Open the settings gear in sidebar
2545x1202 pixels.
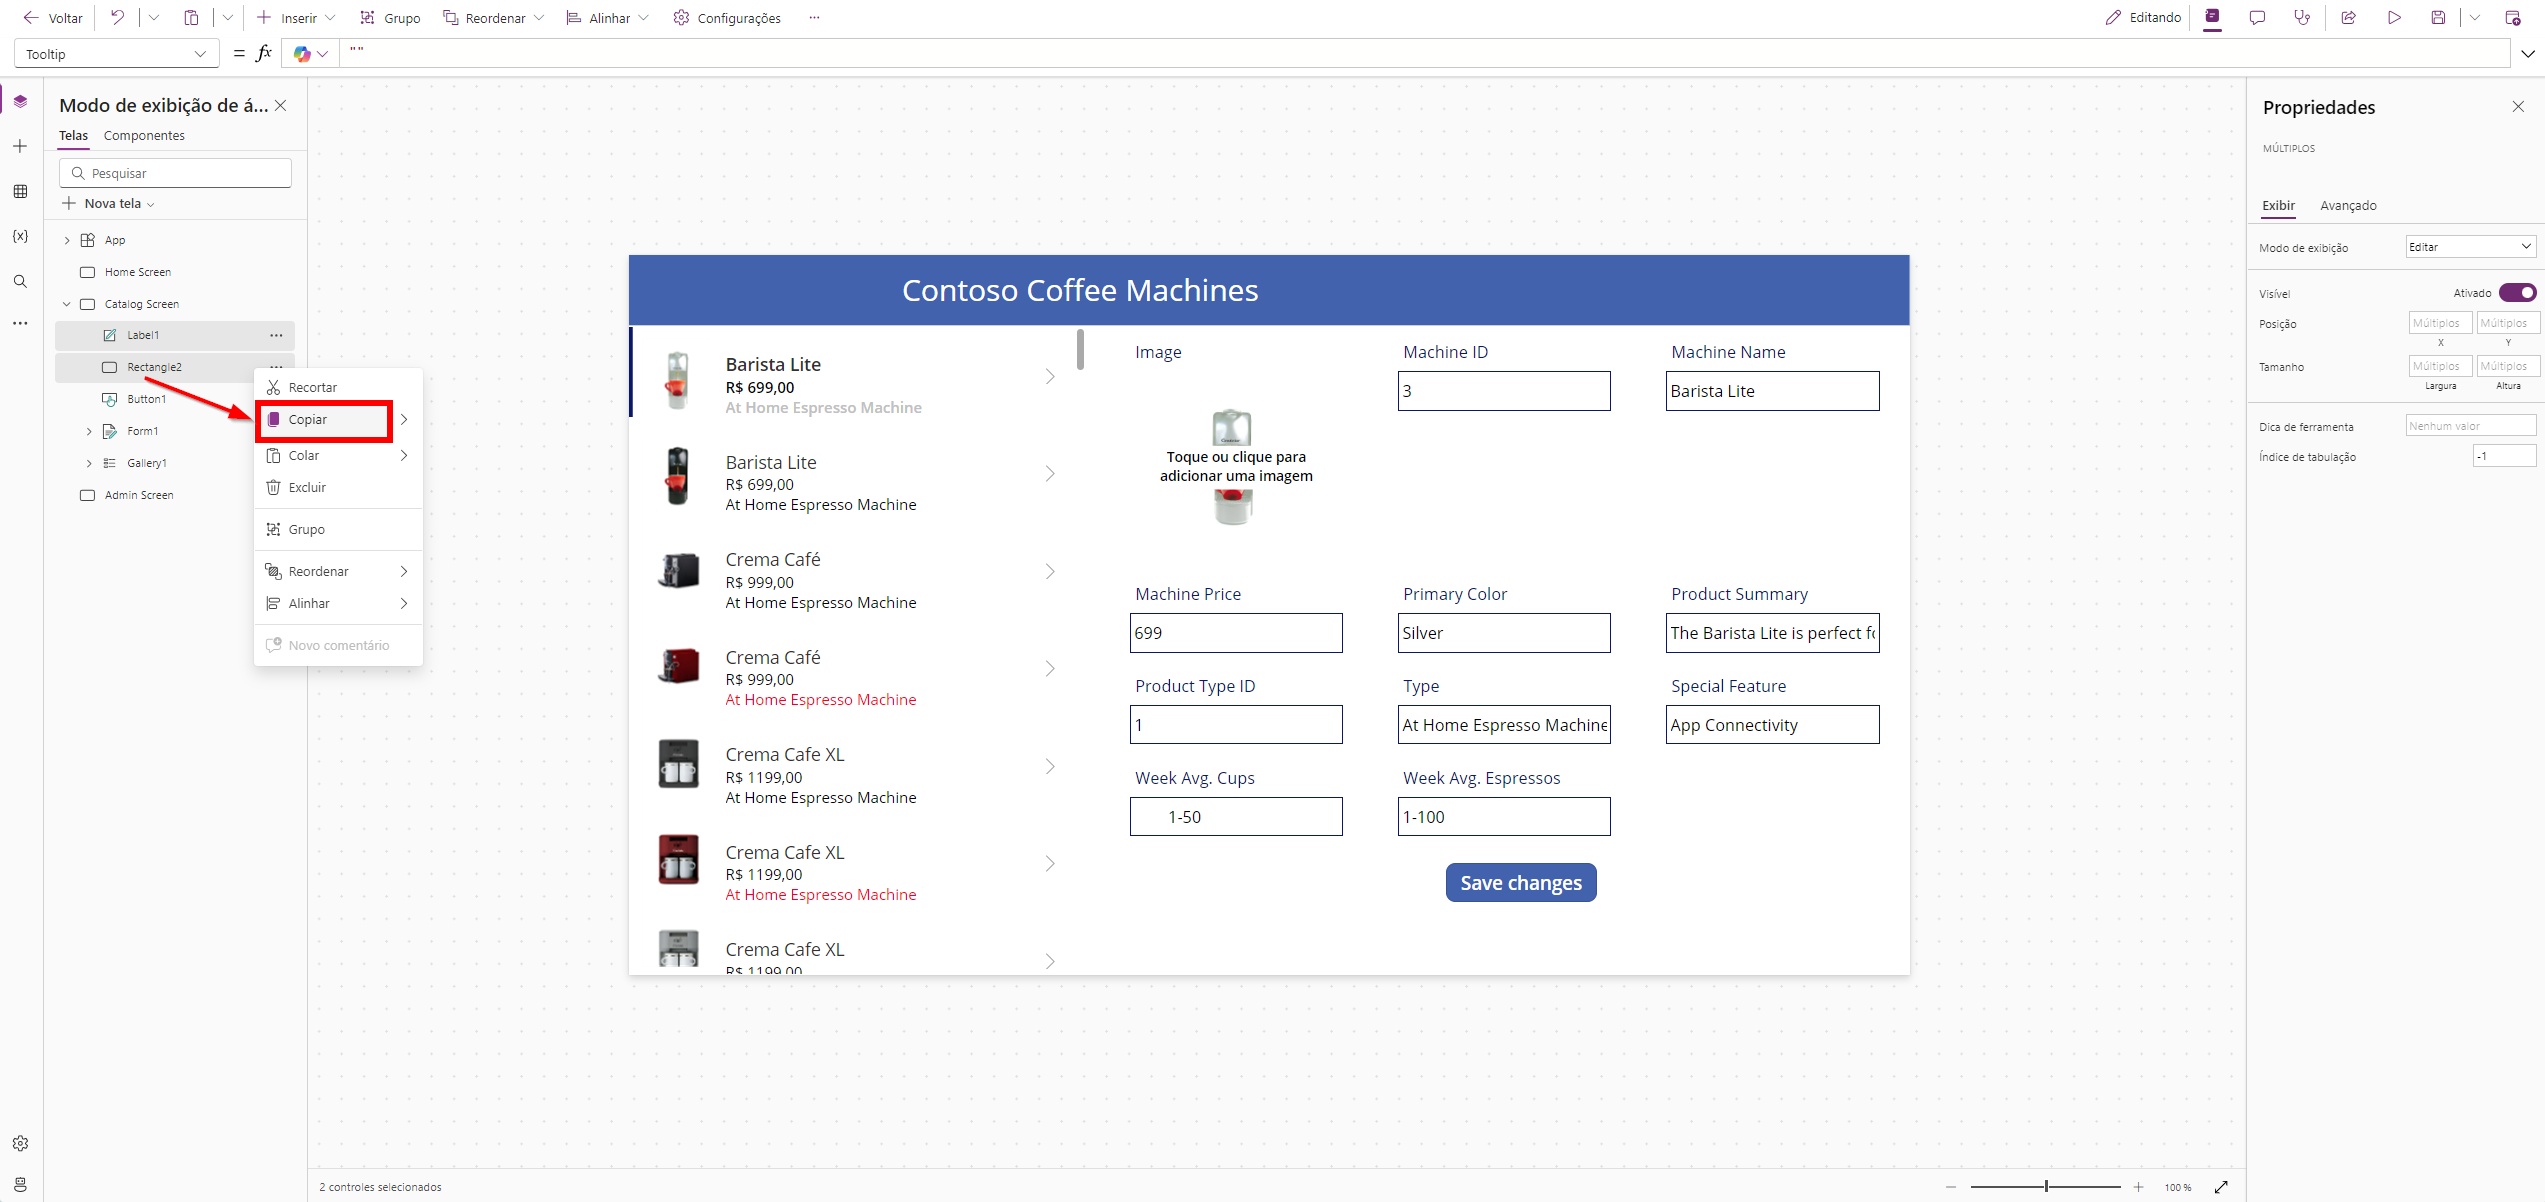click(20, 1143)
